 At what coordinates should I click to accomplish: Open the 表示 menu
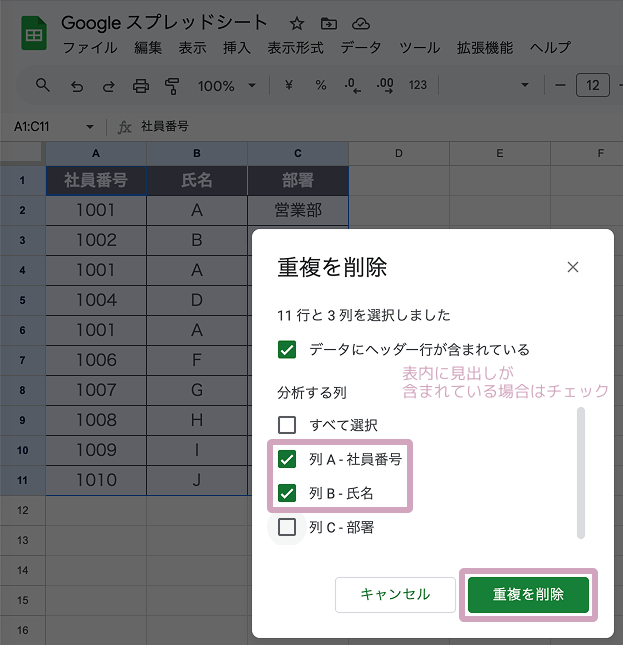pos(192,48)
